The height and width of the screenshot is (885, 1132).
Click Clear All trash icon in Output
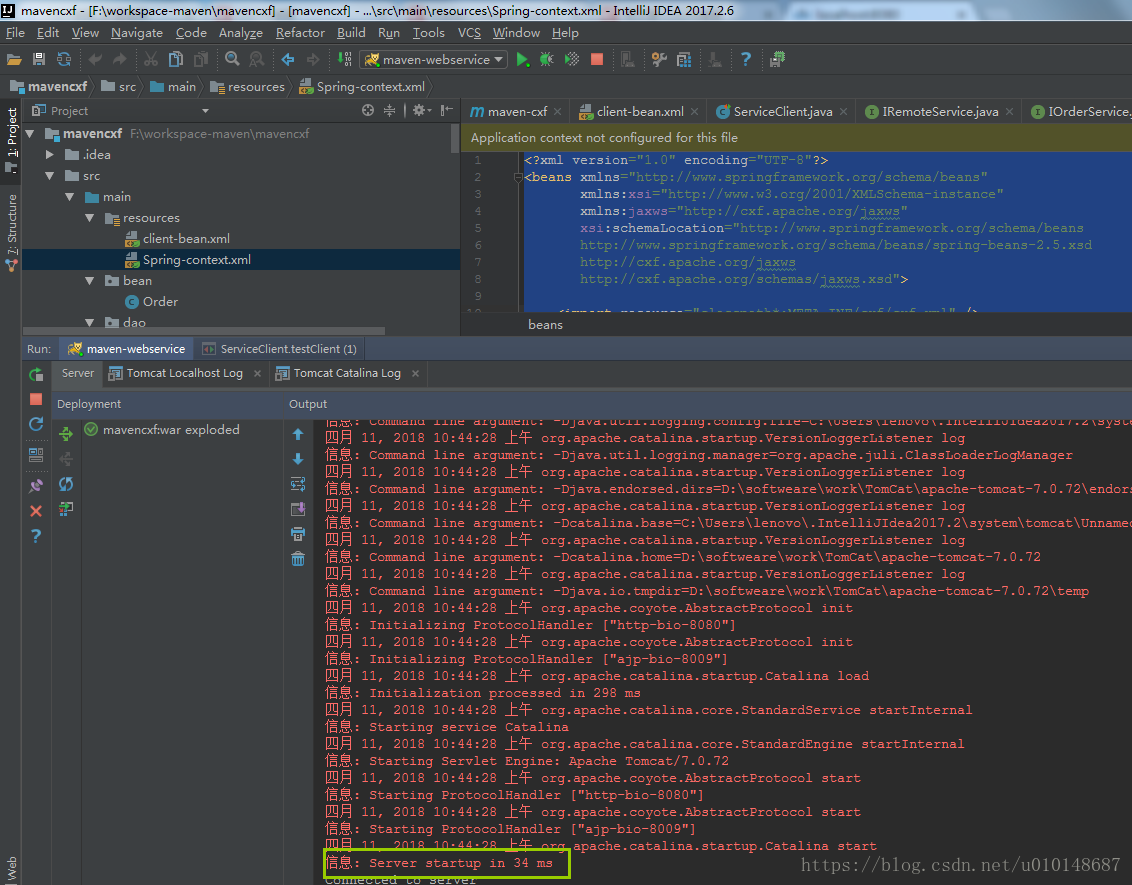[297, 559]
